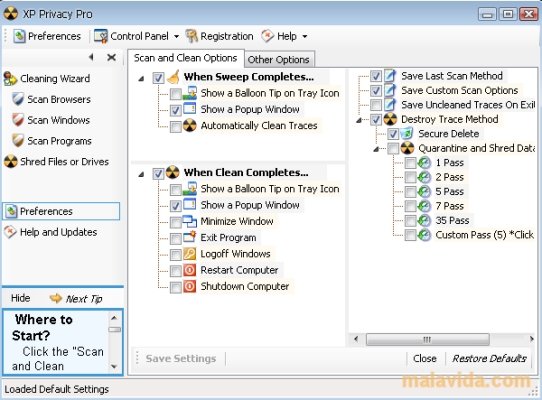Enable the Restart Computer checkbox
The height and width of the screenshot is (400, 542).
click(176, 271)
